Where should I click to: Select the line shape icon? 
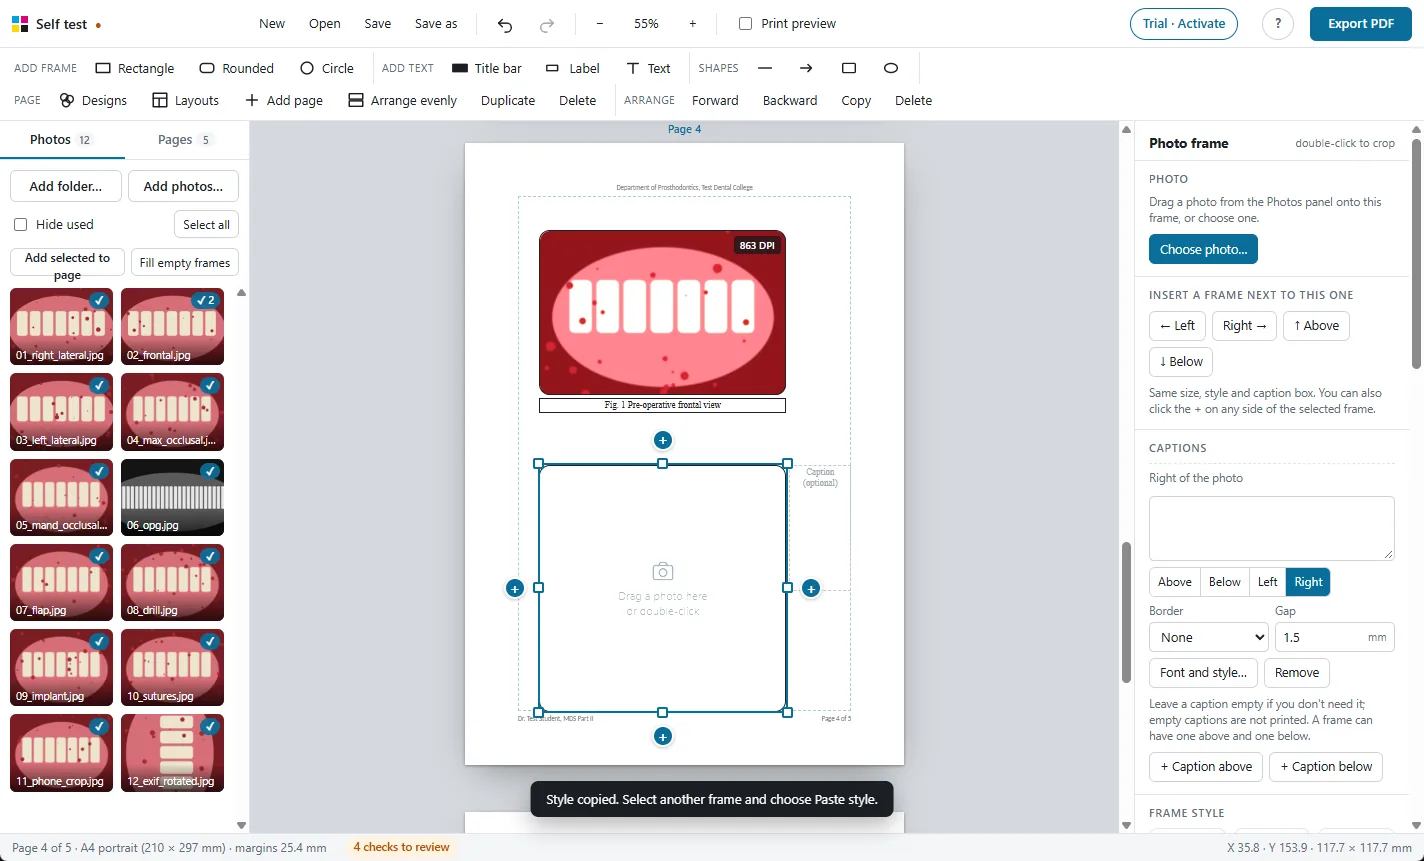pos(765,68)
